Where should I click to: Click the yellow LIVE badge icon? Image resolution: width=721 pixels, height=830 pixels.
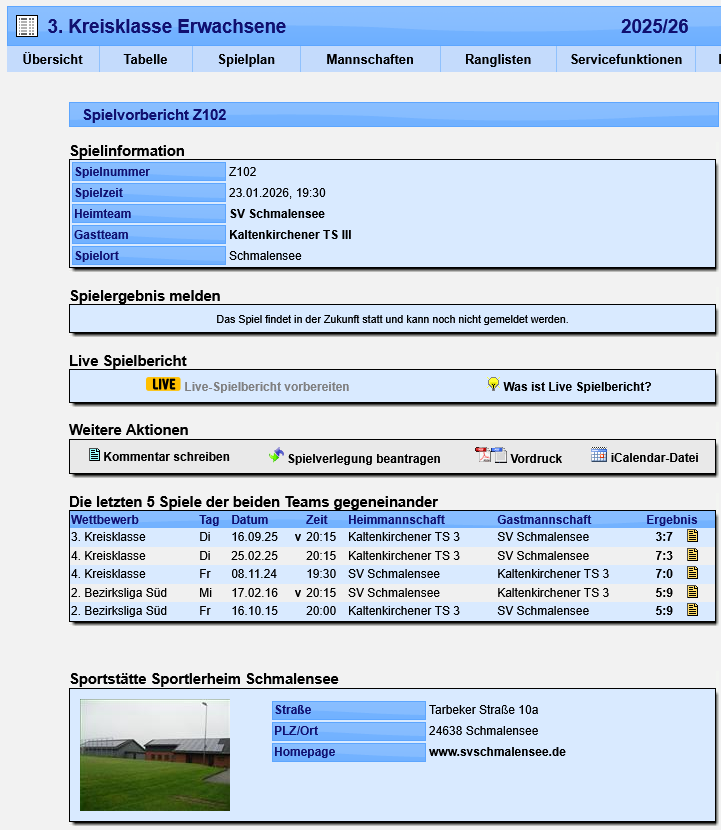tap(163, 384)
